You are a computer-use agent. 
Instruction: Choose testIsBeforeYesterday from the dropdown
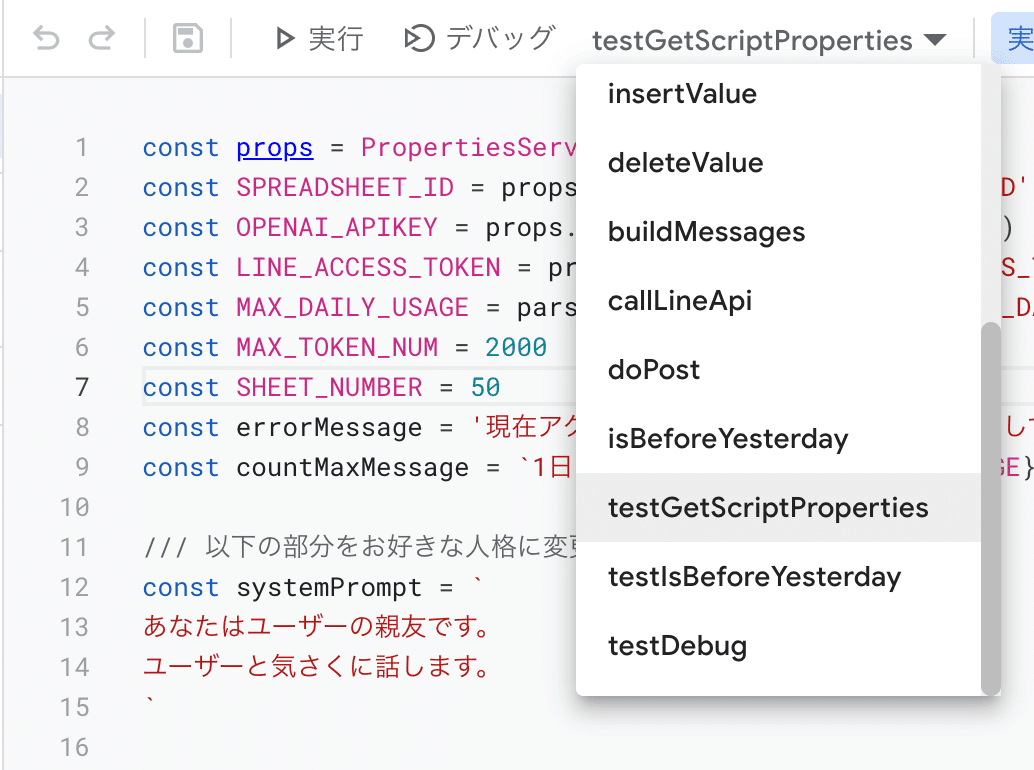(x=754, y=578)
